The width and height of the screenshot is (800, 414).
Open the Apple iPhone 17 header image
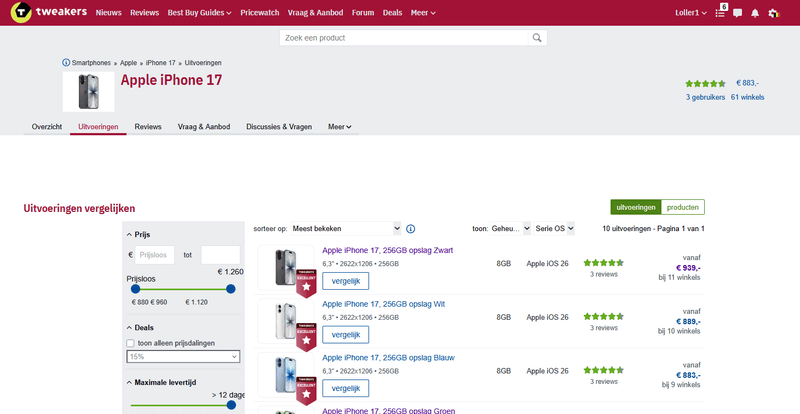(89, 91)
